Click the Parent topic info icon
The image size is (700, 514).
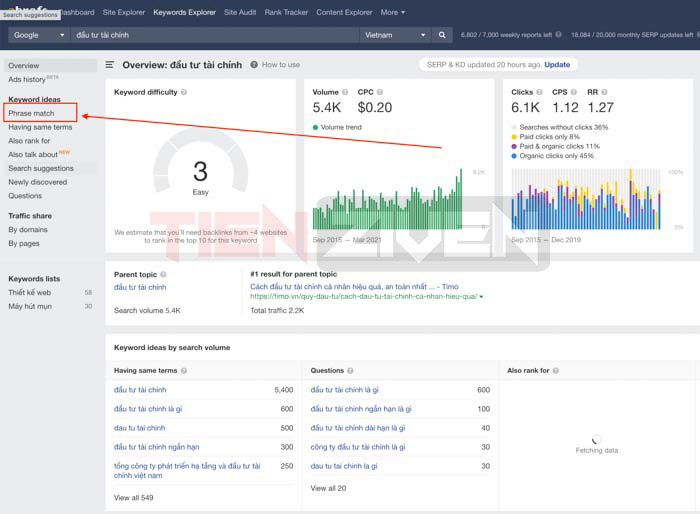tap(163, 274)
